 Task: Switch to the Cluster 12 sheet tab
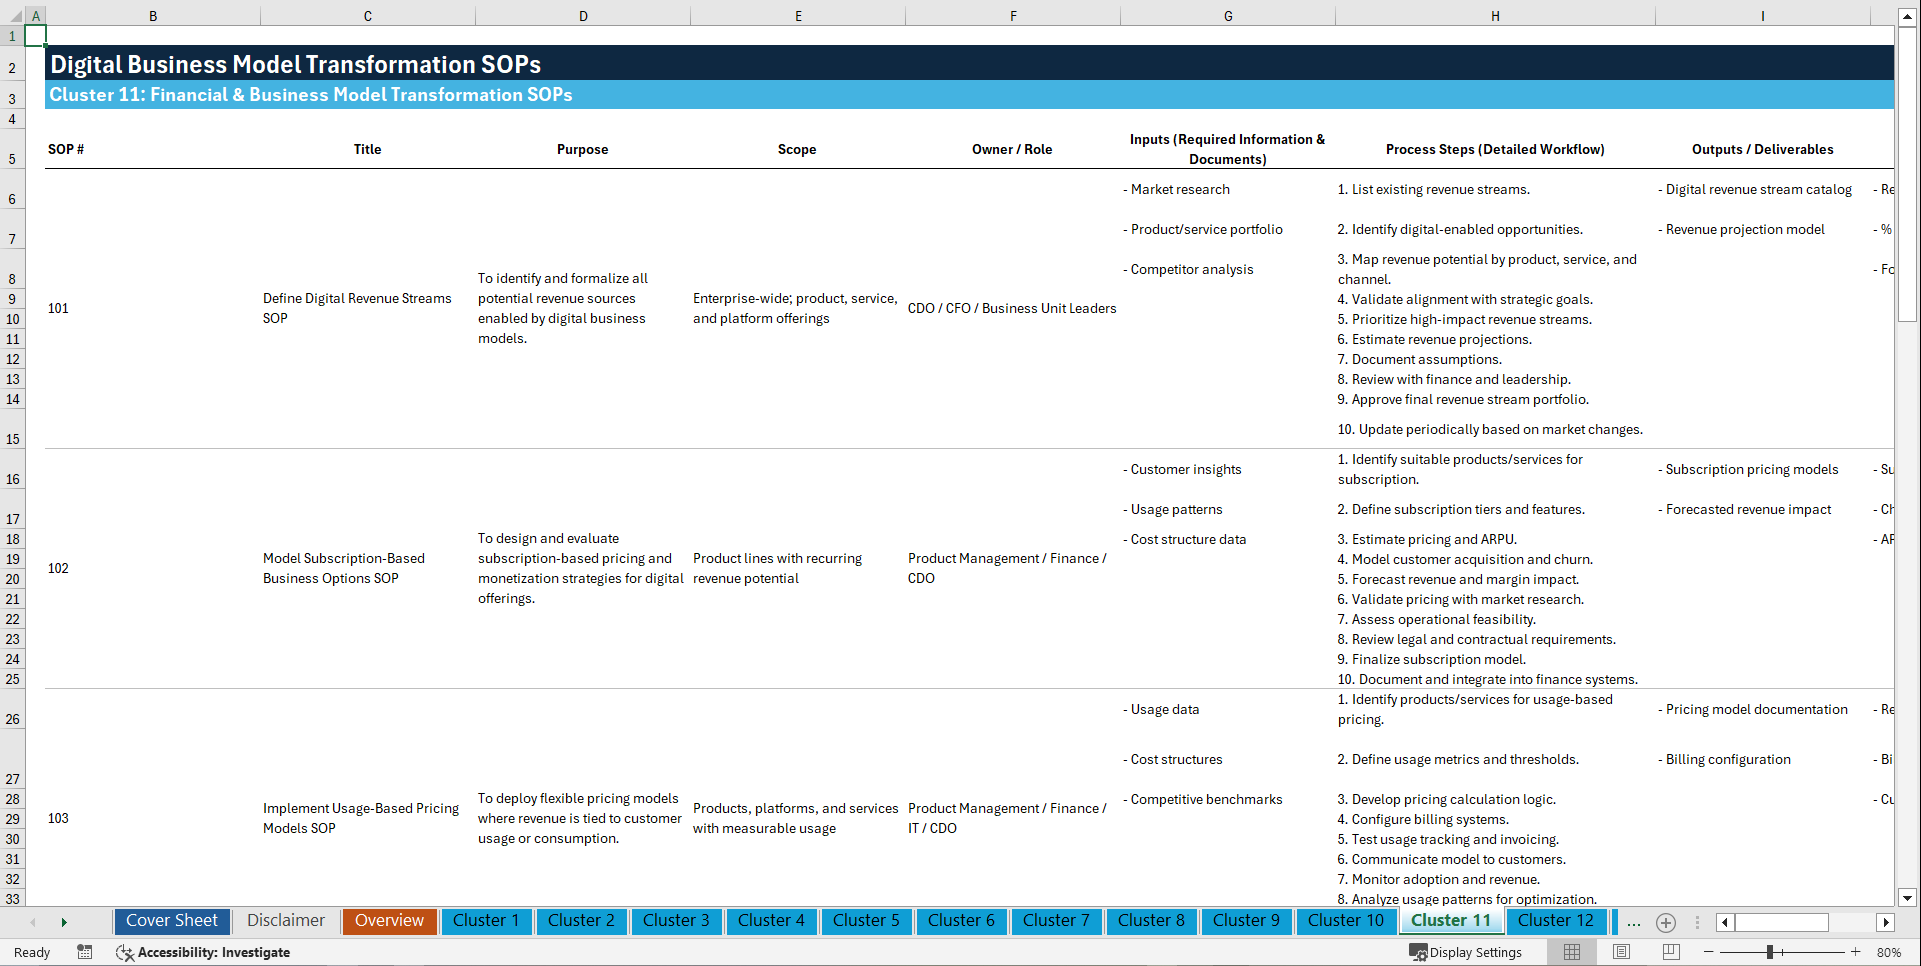pos(1556,921)
